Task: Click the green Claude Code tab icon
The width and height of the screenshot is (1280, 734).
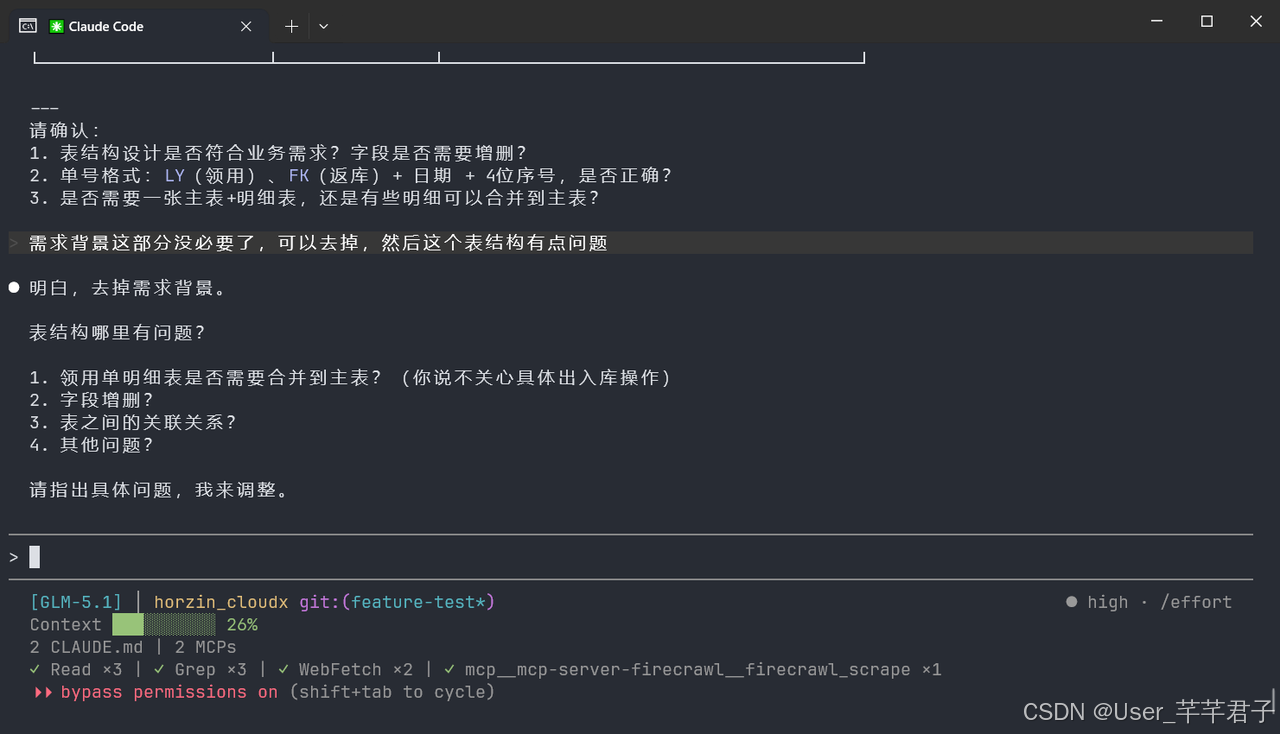Action: tap(57, 27)
